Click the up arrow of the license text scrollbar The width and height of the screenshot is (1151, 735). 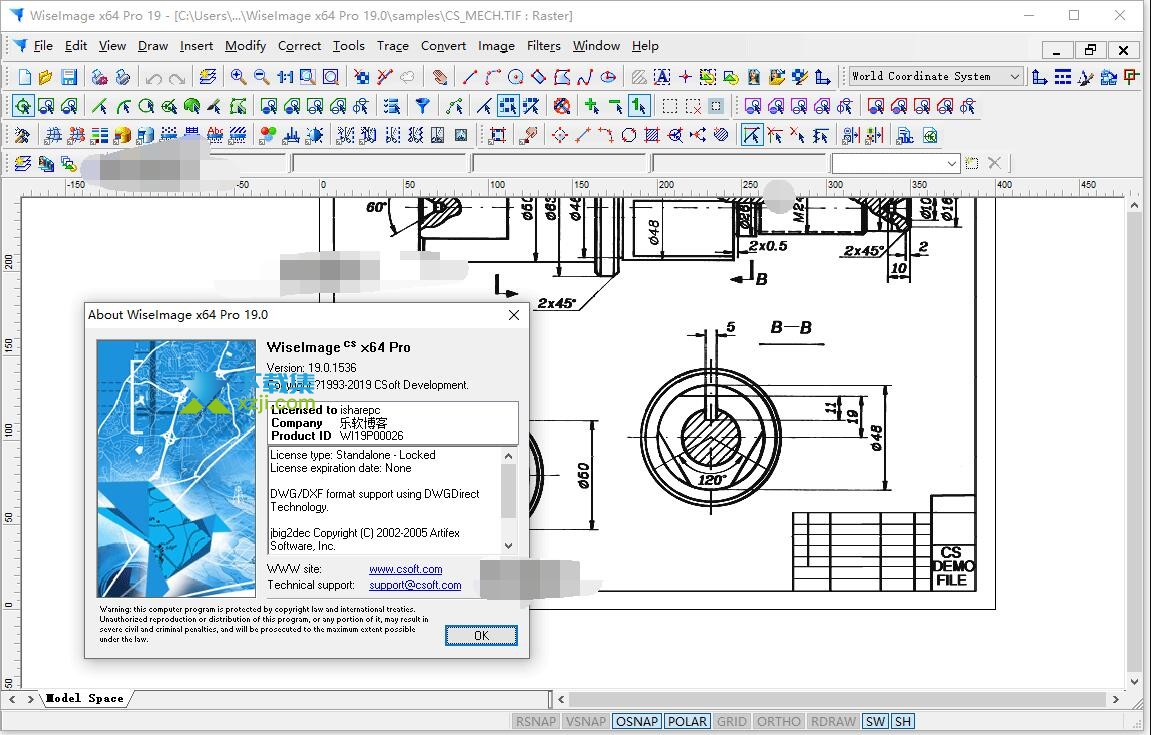[x=509, y=456]
